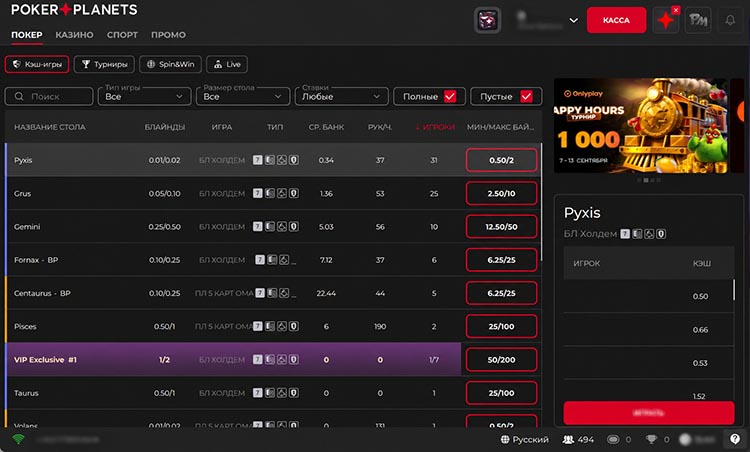Click the first type icon in Pyxis details panel
The width and height of the screenshot is (750, 452).
point(625,234)
